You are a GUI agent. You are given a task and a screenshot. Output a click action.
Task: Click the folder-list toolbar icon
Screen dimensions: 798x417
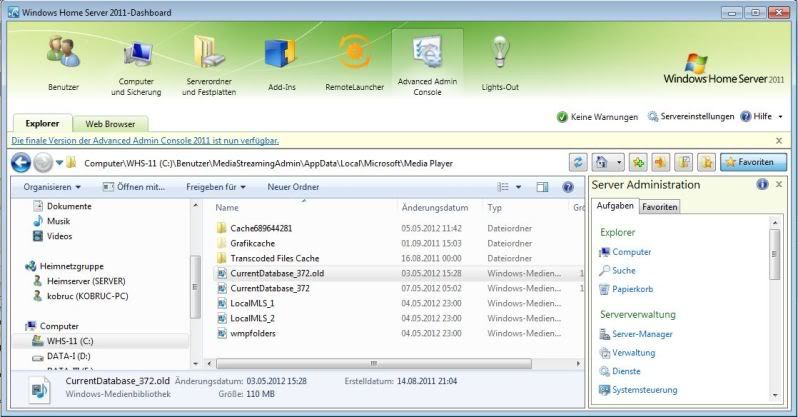coord(683,162)
